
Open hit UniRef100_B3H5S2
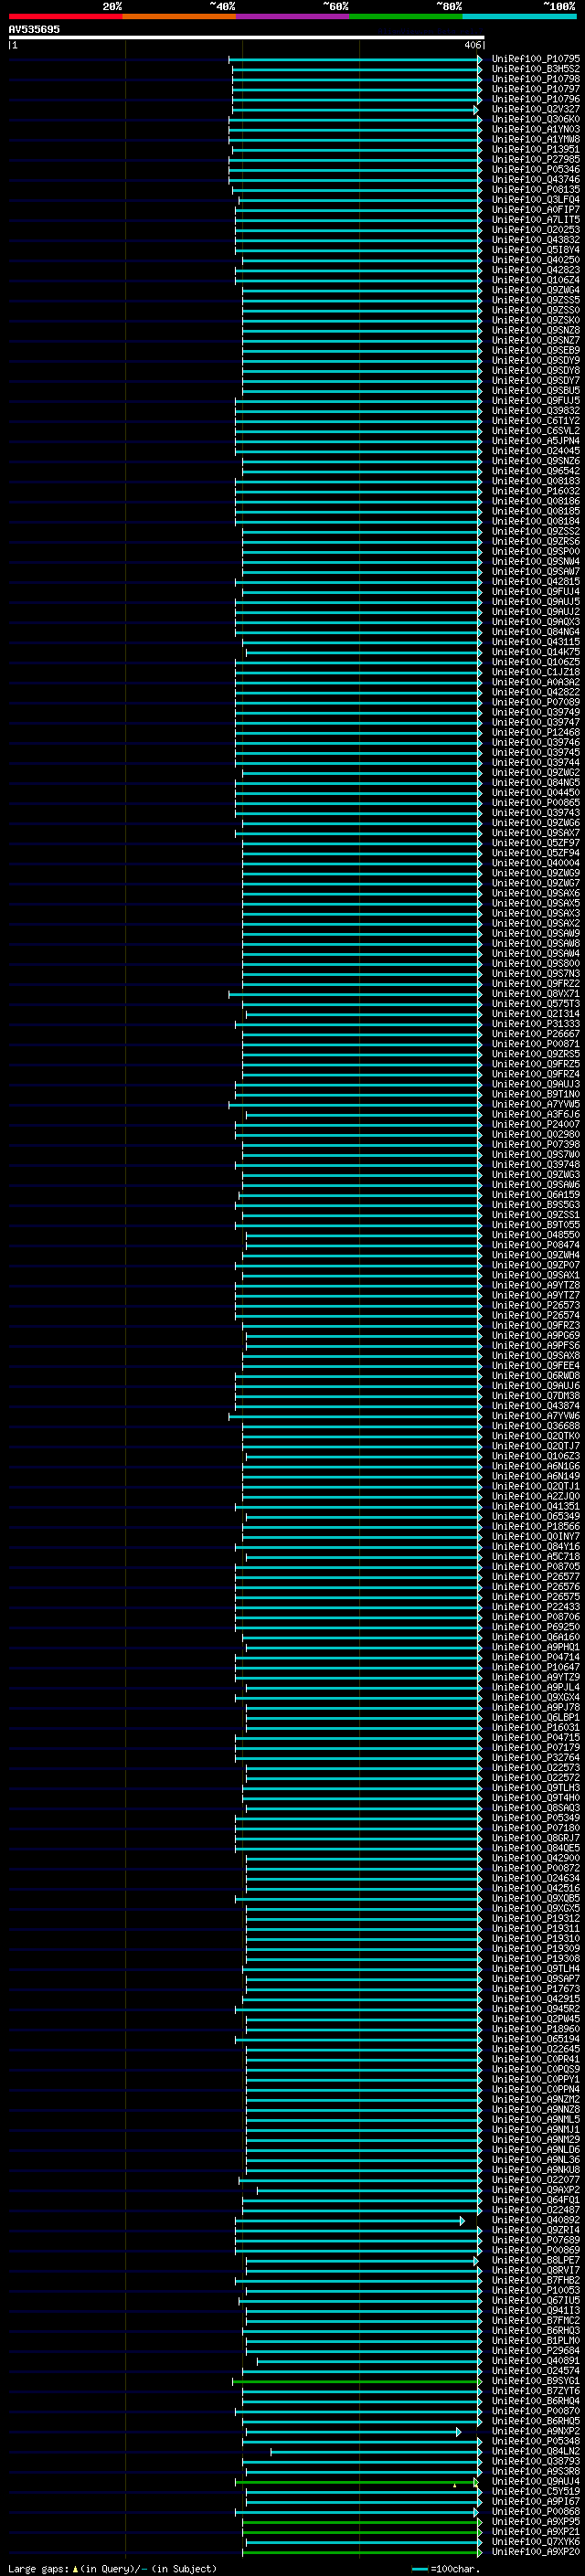point(535,69)
